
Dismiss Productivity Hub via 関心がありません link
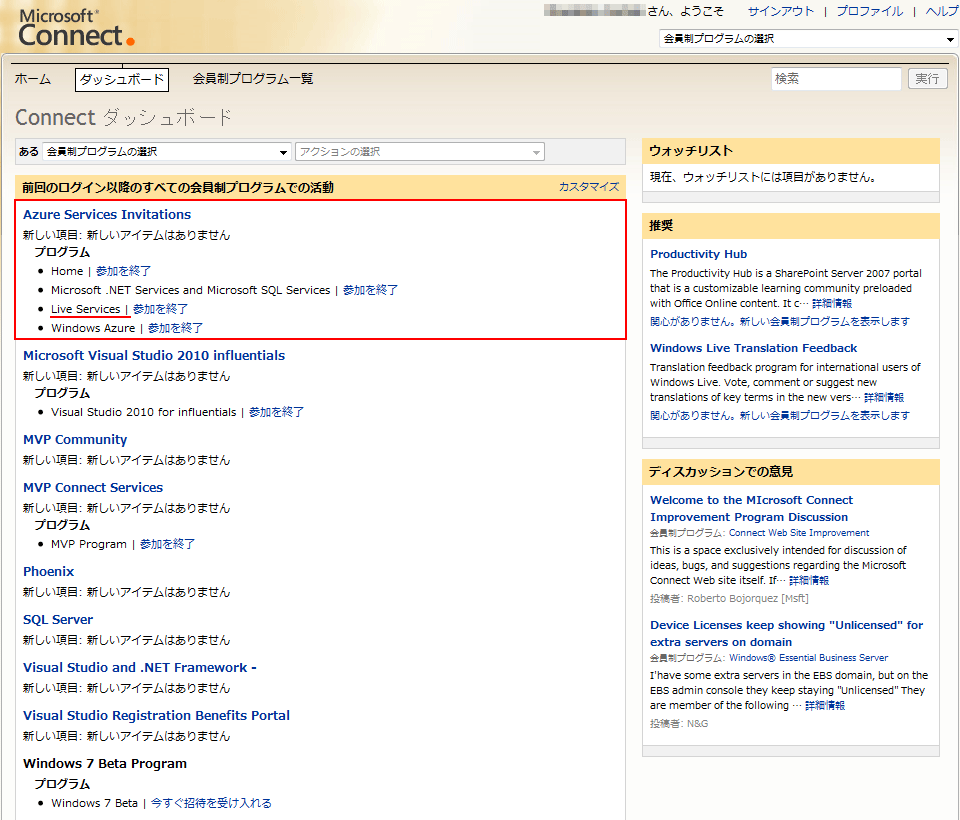780,322
